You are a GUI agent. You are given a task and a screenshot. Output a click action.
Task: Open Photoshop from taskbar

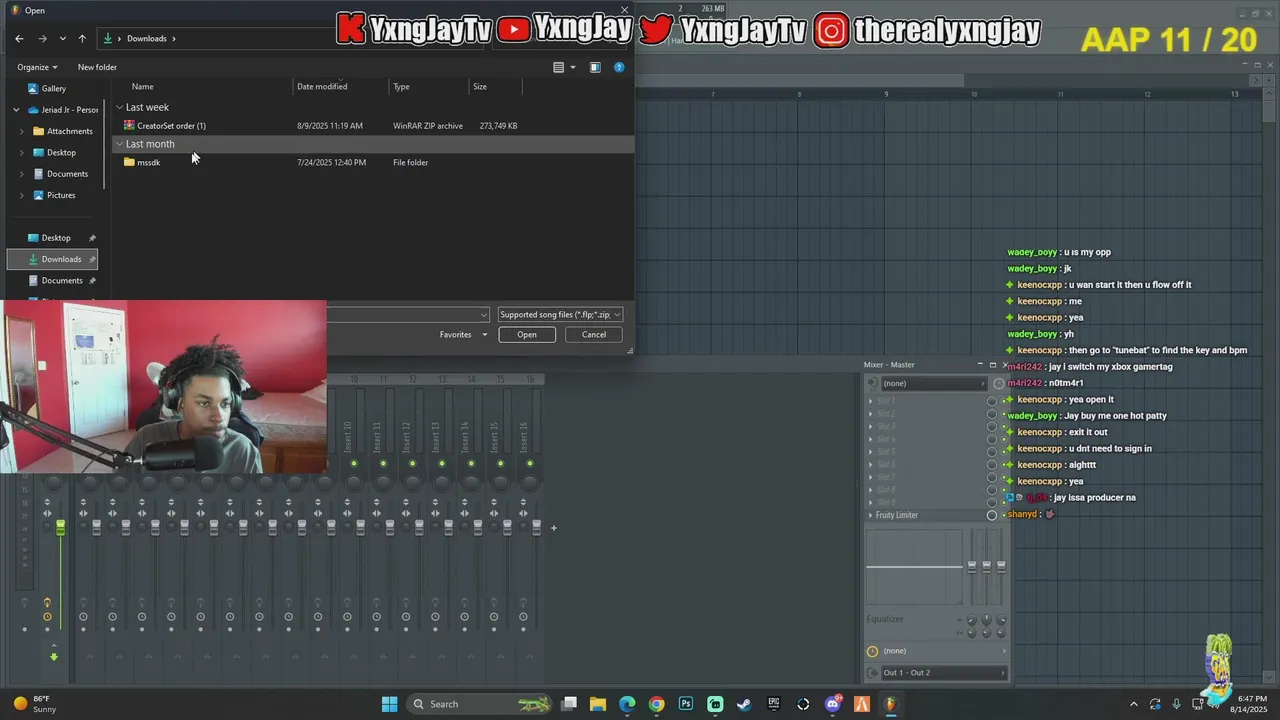tap(686, 704)
